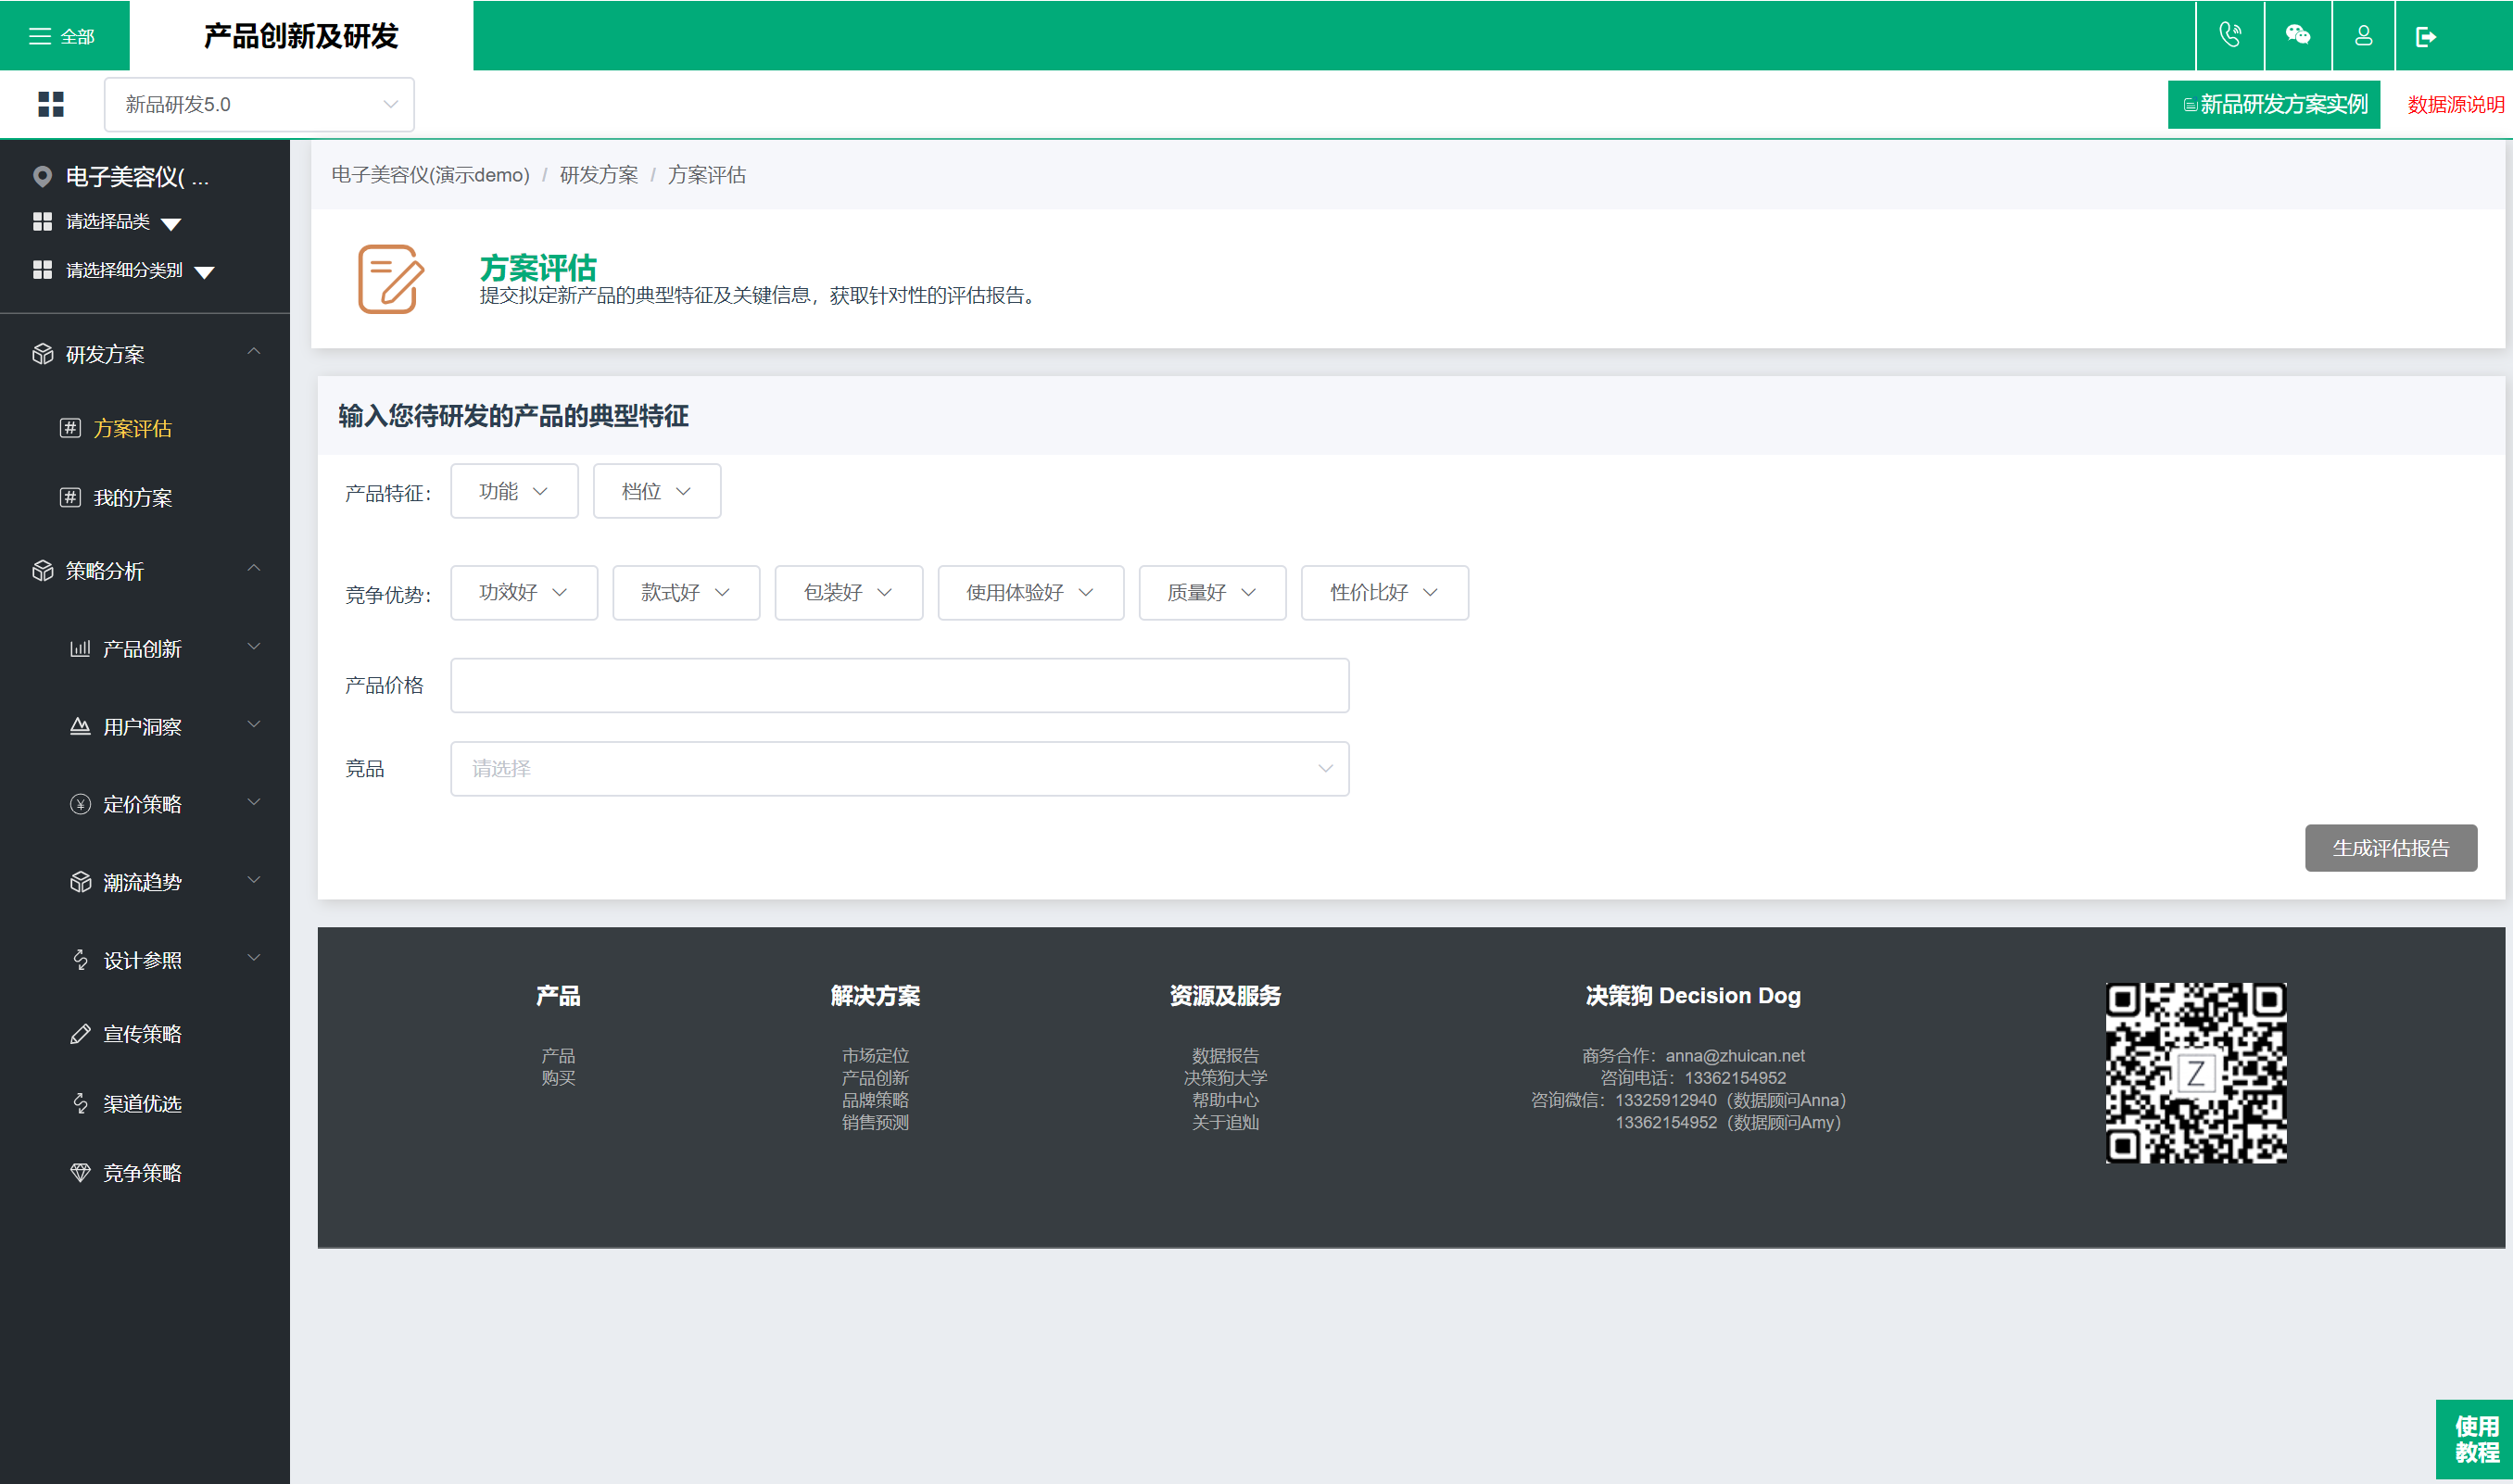Click the icon beside 渠道优选

(80, 1103)
